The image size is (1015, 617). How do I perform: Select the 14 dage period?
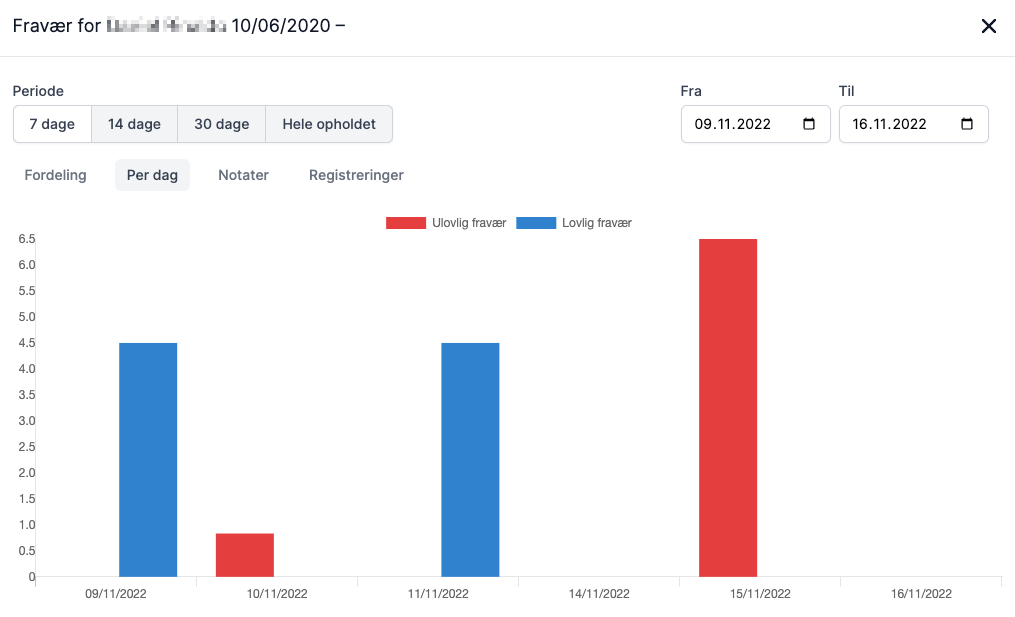pyautogui.click(x=135, y=124)
